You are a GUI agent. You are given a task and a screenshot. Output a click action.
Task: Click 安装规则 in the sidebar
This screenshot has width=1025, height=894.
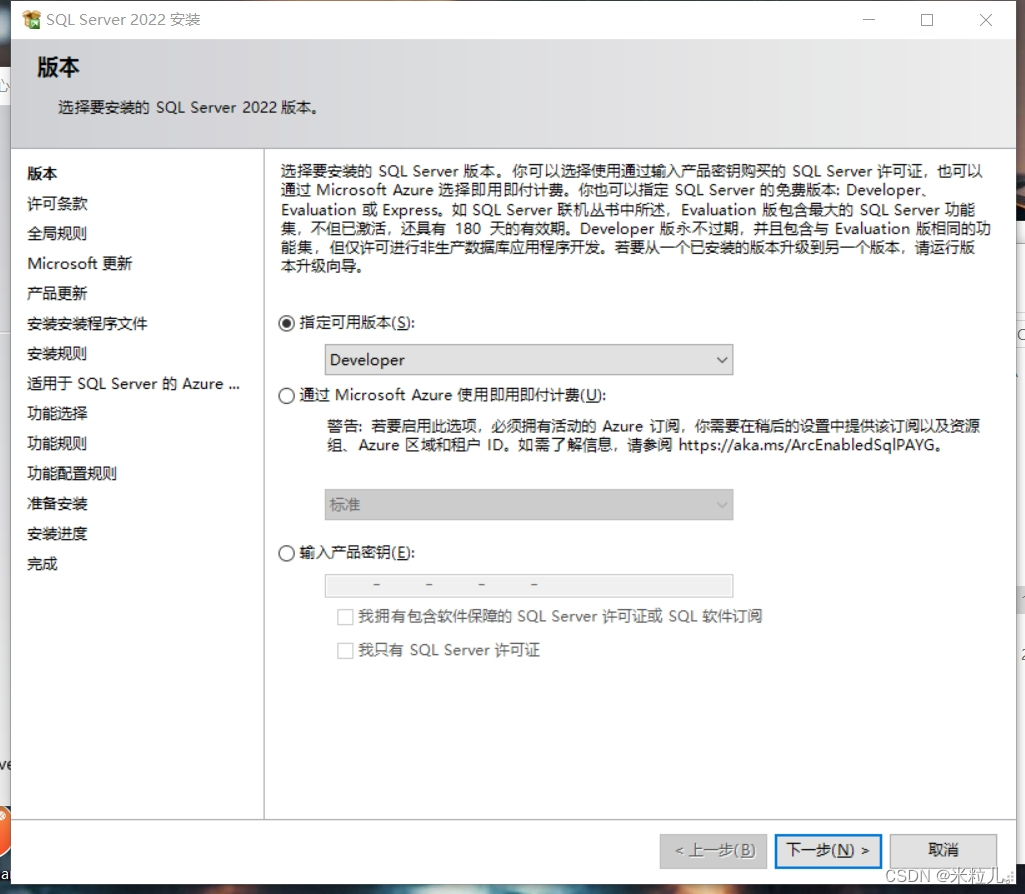coord(57,354)
